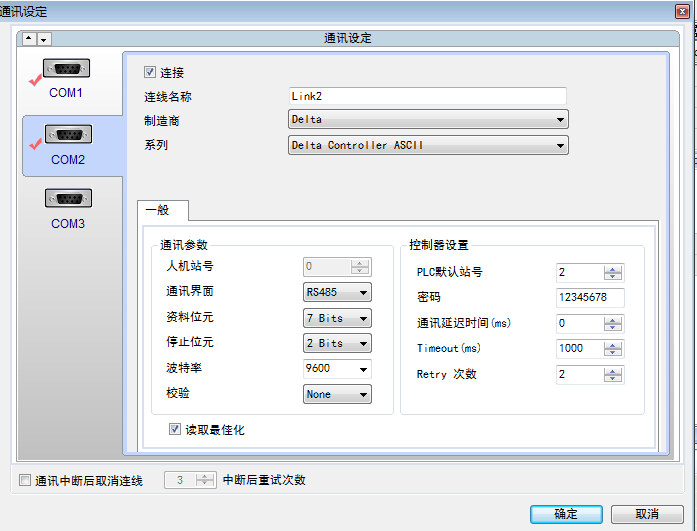This screenshot has width=697, height=531.
Task: Enable 通讯中断后取消连线 checkbox
Action: [25, 480]
